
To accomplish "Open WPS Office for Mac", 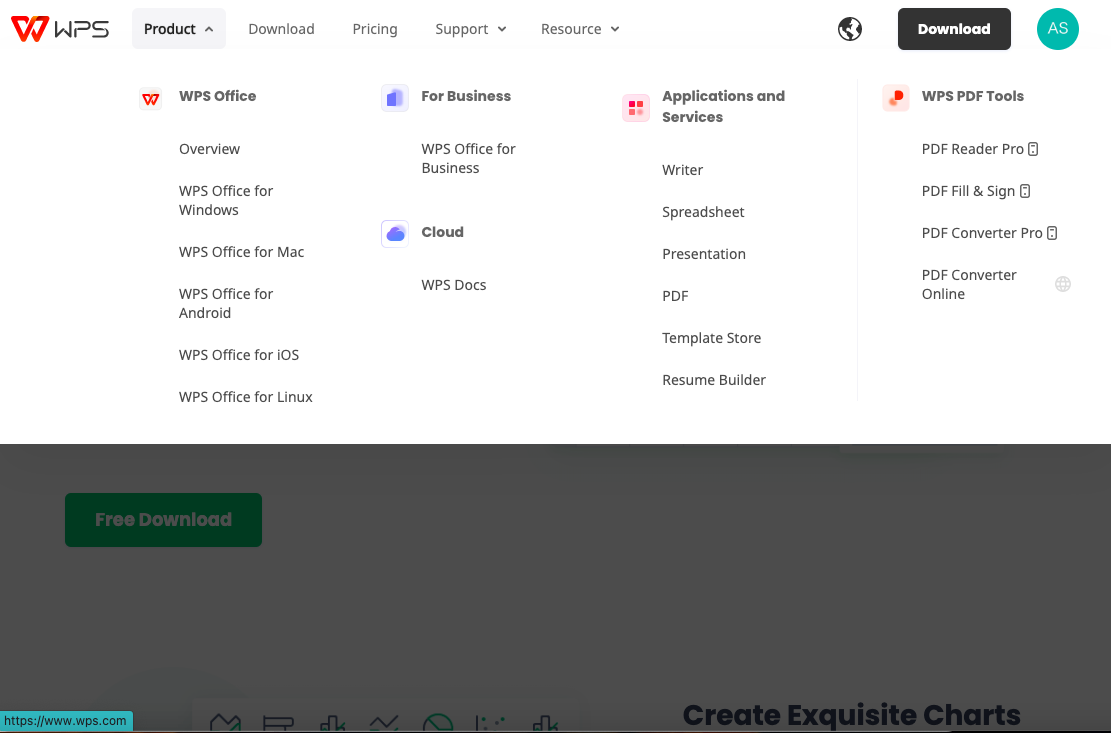I will coord(242,252).
